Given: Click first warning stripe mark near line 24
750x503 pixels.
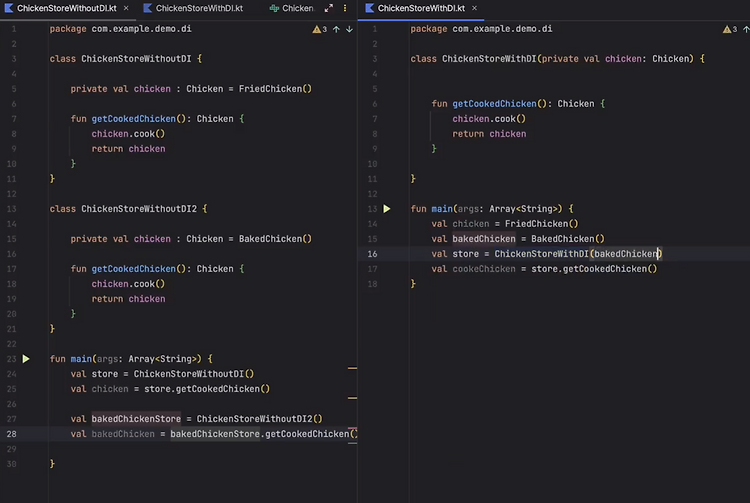Looking at the screenshot, I should [353, 368].
